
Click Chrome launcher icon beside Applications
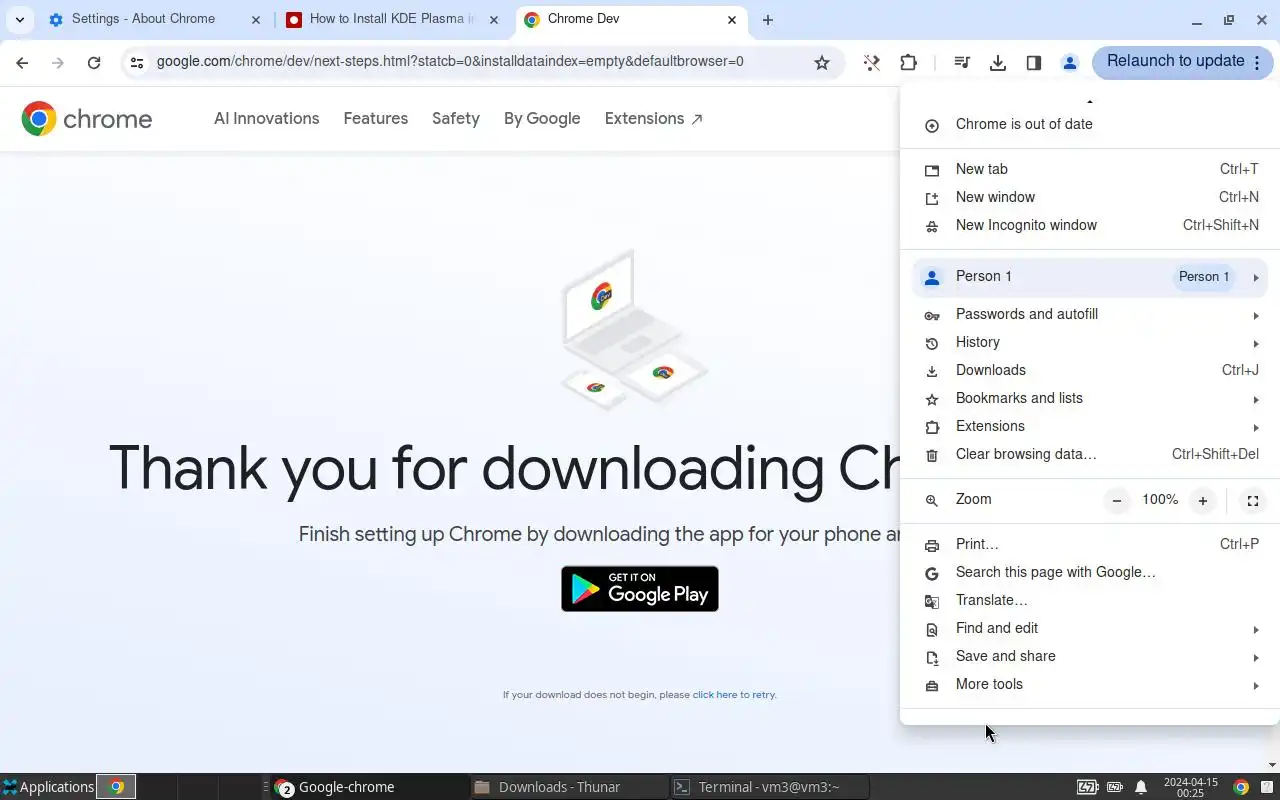pyautogui.click(x=116, y=787)
